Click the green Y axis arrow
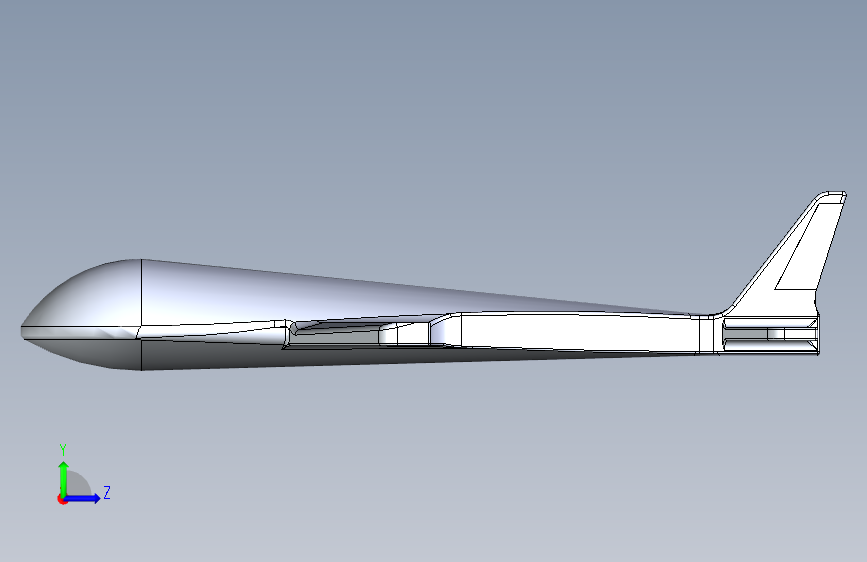This screenshot has width=867, height=562. (64, 478)
